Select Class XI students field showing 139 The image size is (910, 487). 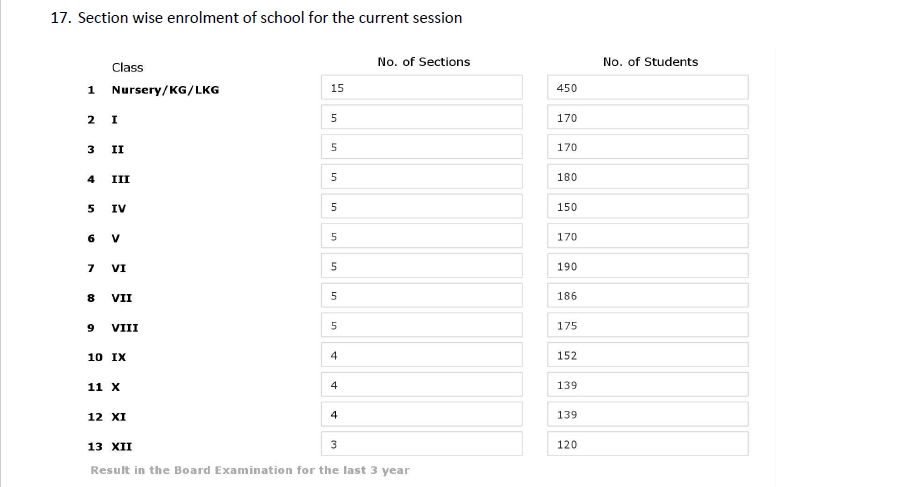click(x=648, y=414)
